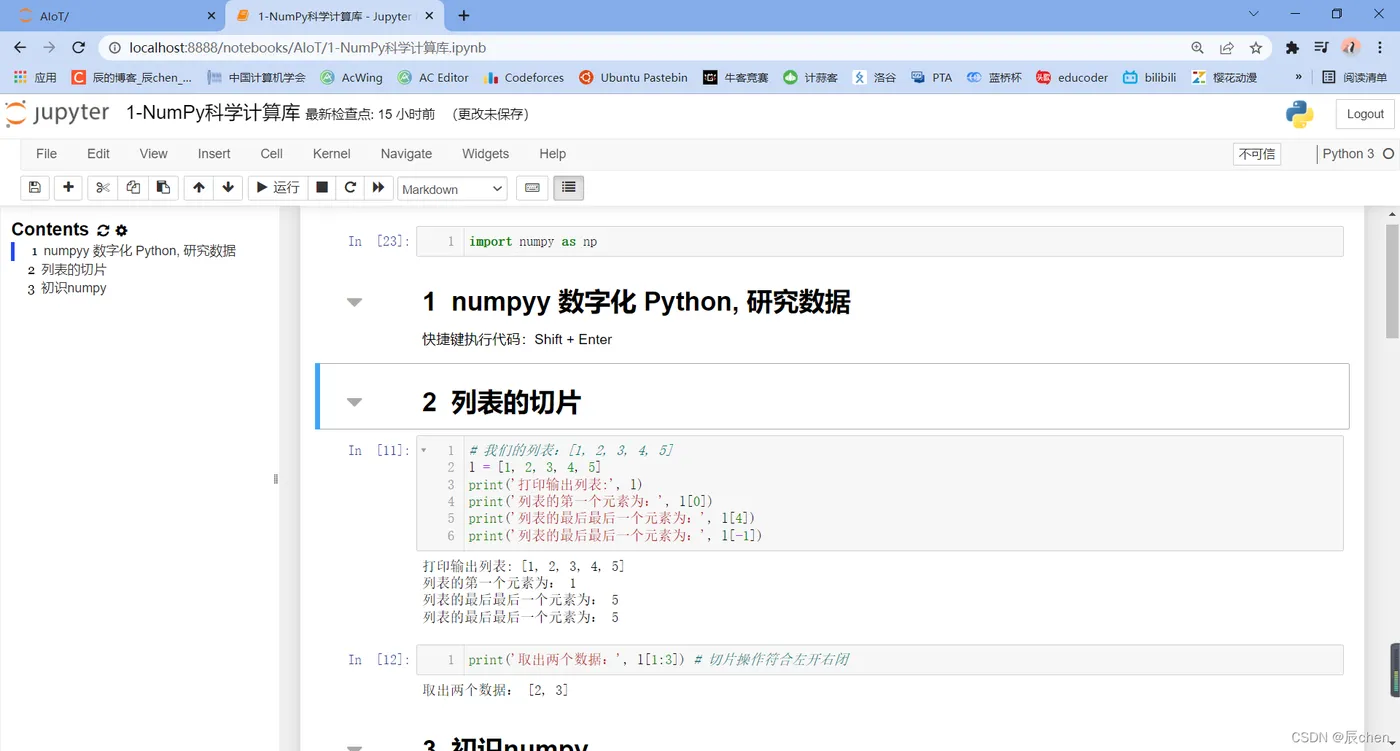Paste cells using the clipboard toolbar icon

pos(163,187)
